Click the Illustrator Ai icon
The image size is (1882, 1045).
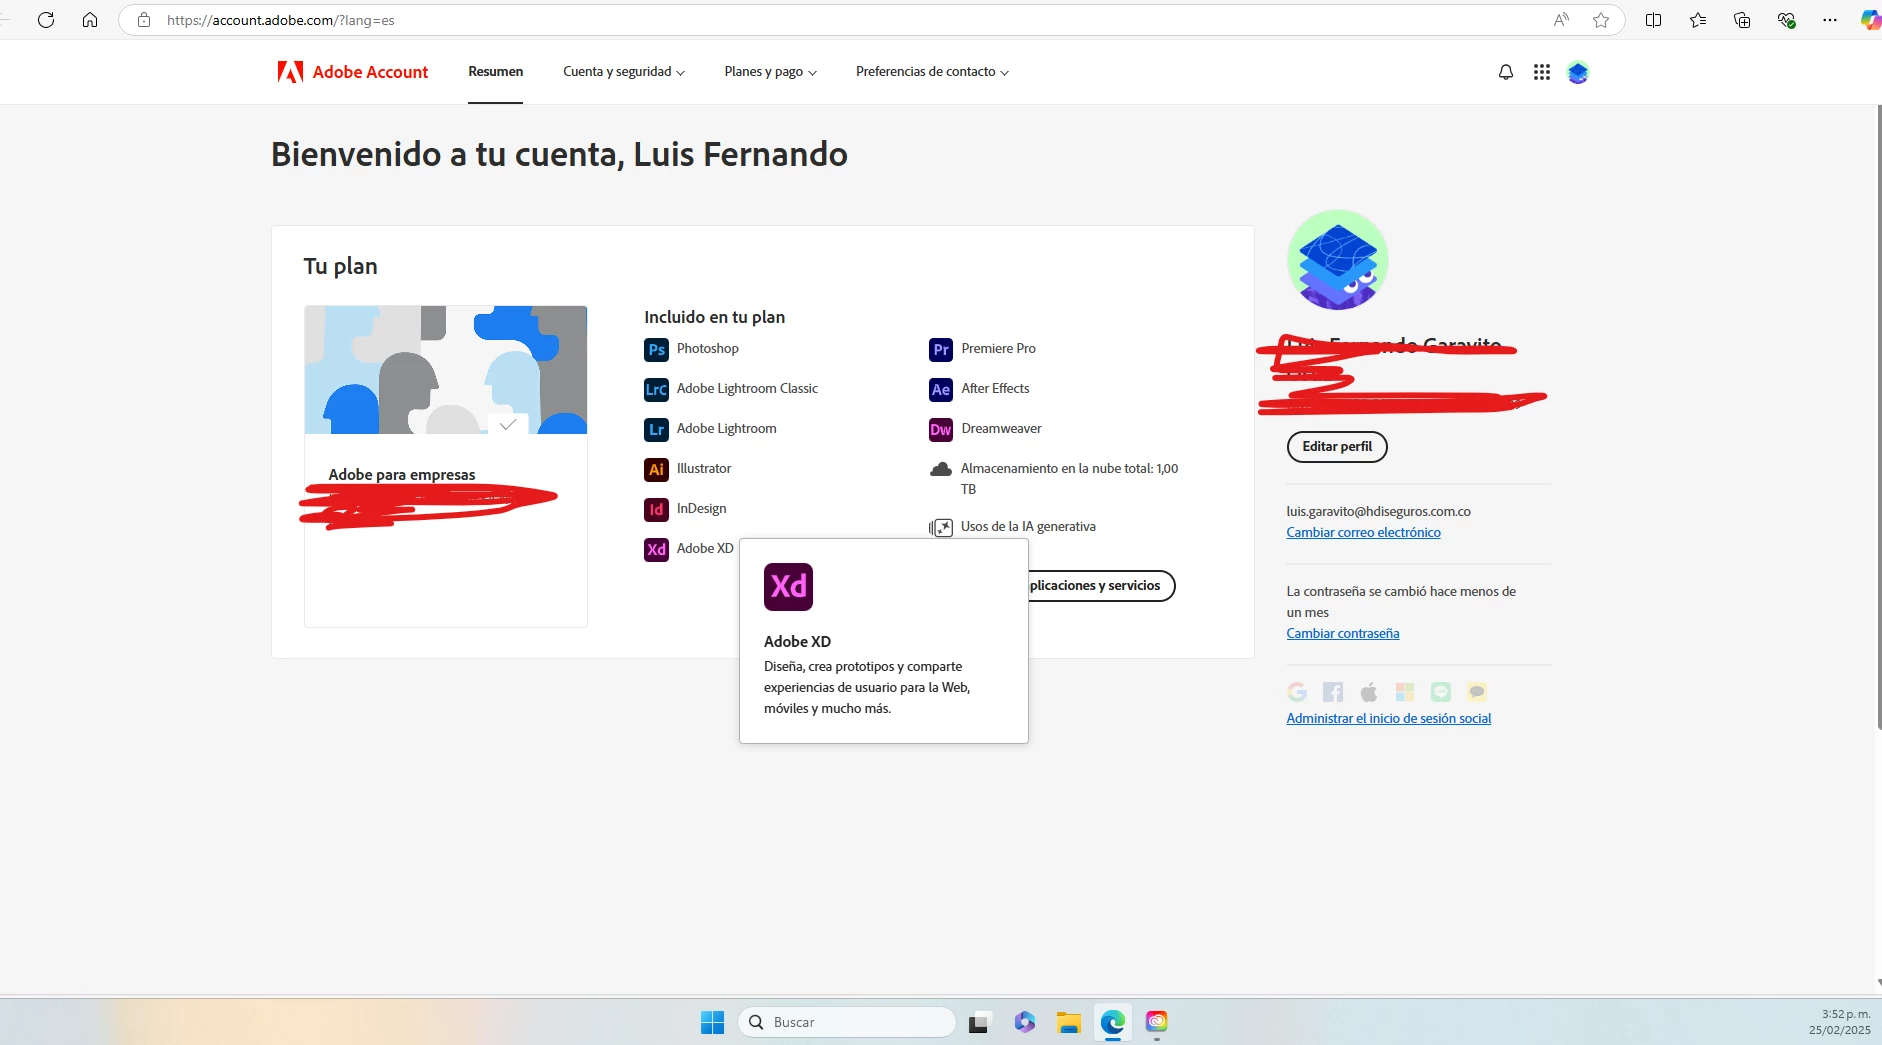[x=656, y=470]
